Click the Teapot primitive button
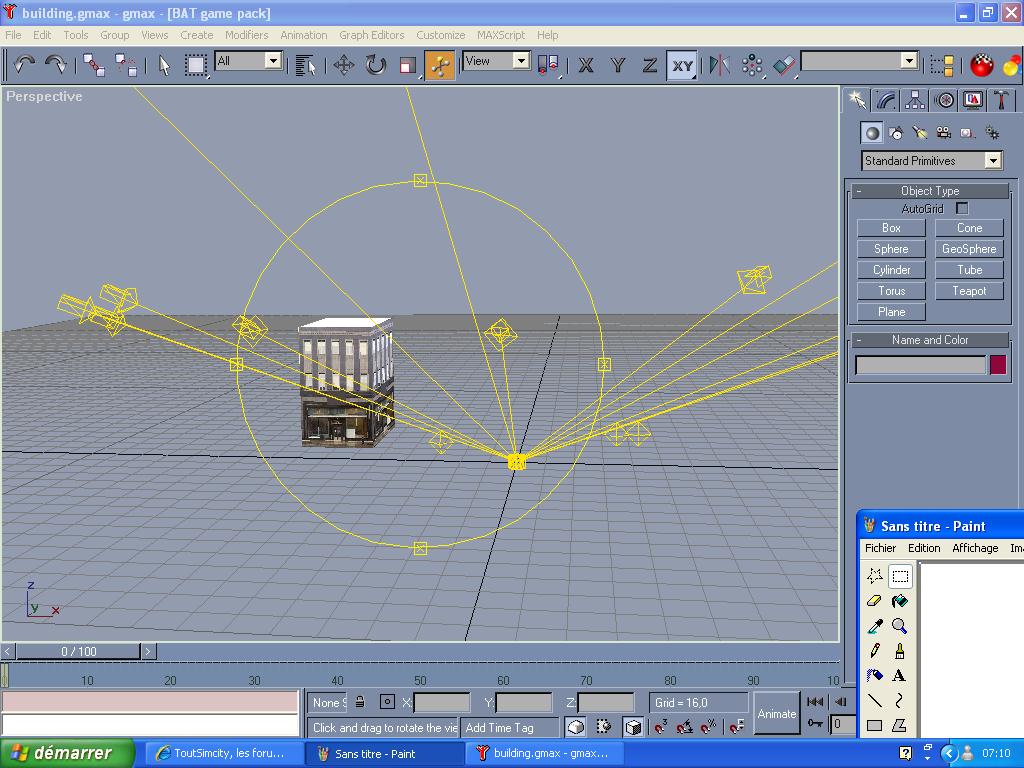 969,291
